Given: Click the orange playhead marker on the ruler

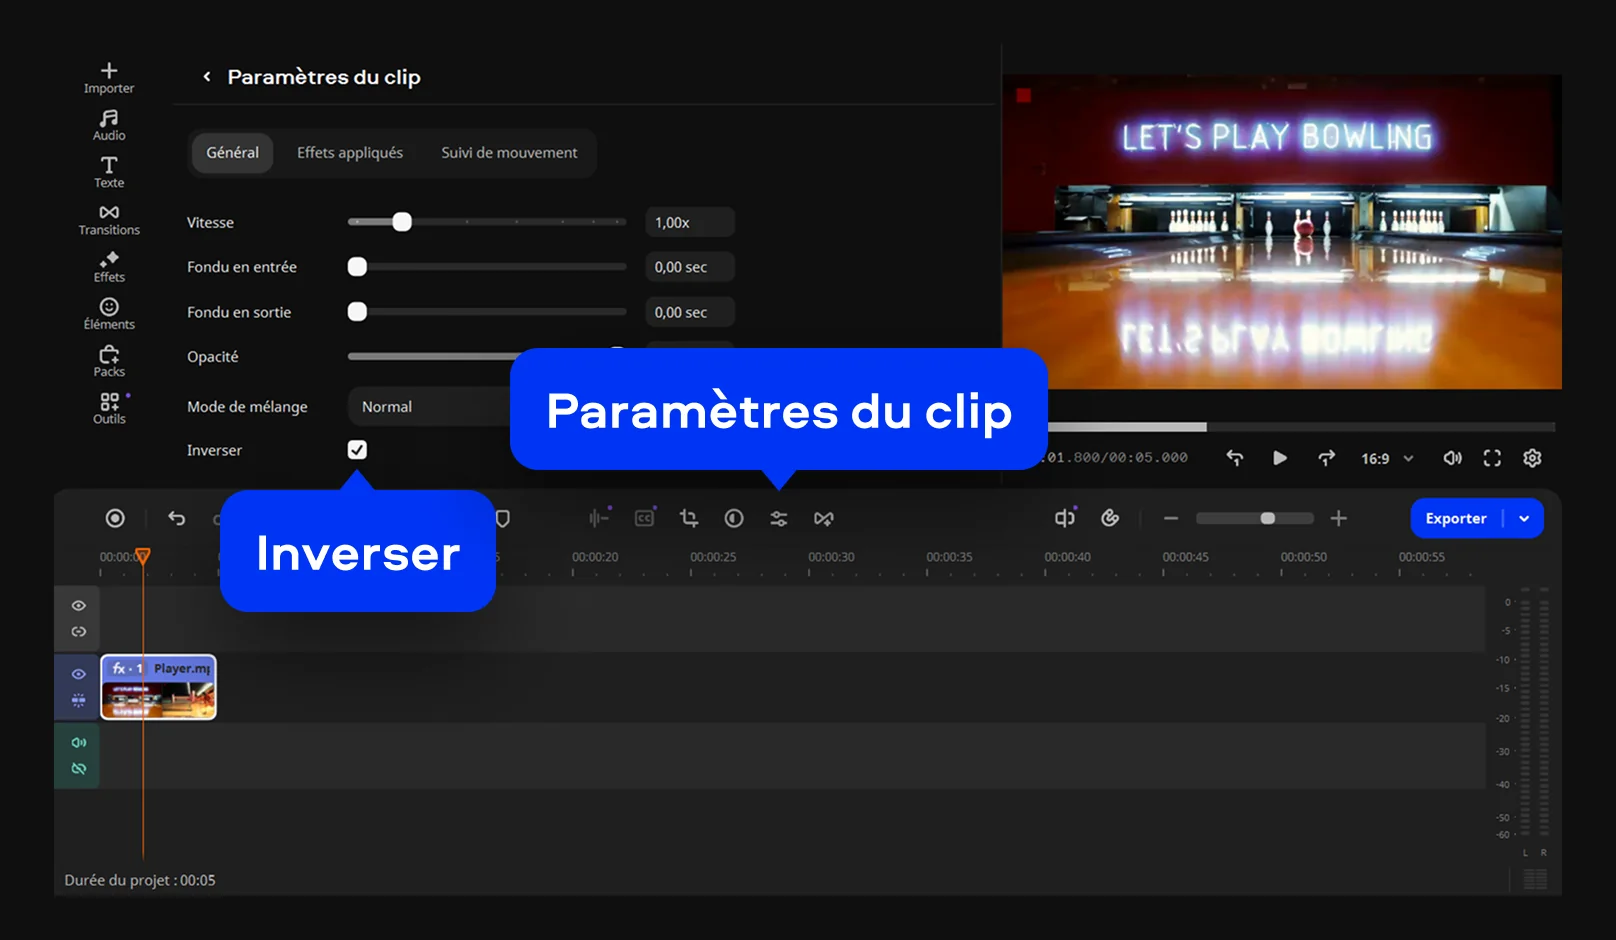Looking at the screenshot, I should pyautogui.click(x=143, y=555).
